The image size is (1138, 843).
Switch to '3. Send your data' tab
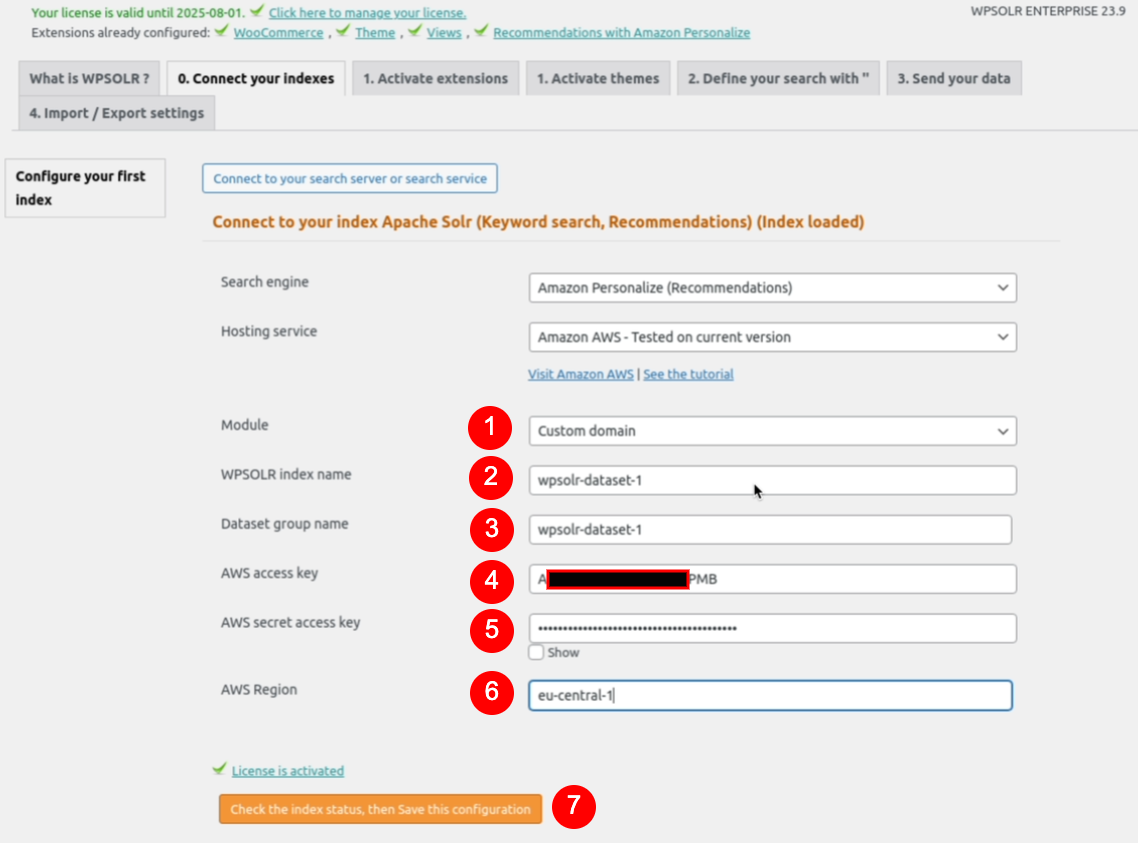click(954, 78)
